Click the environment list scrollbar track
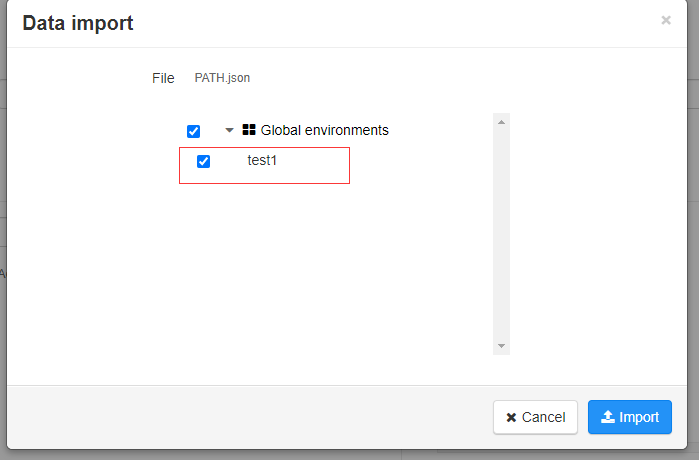 [x=502, y=240]
